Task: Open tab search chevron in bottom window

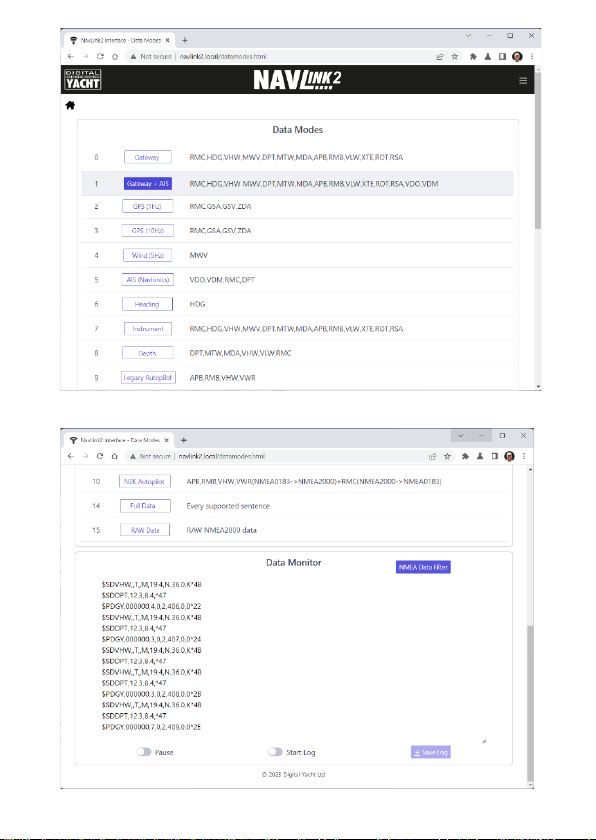Action: [x=461, y=436]
